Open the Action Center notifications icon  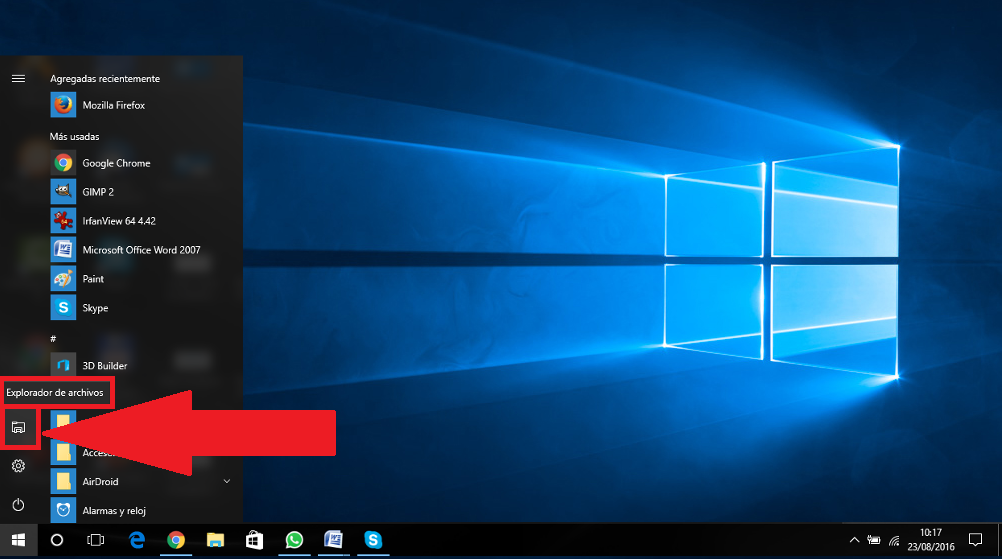975,540
